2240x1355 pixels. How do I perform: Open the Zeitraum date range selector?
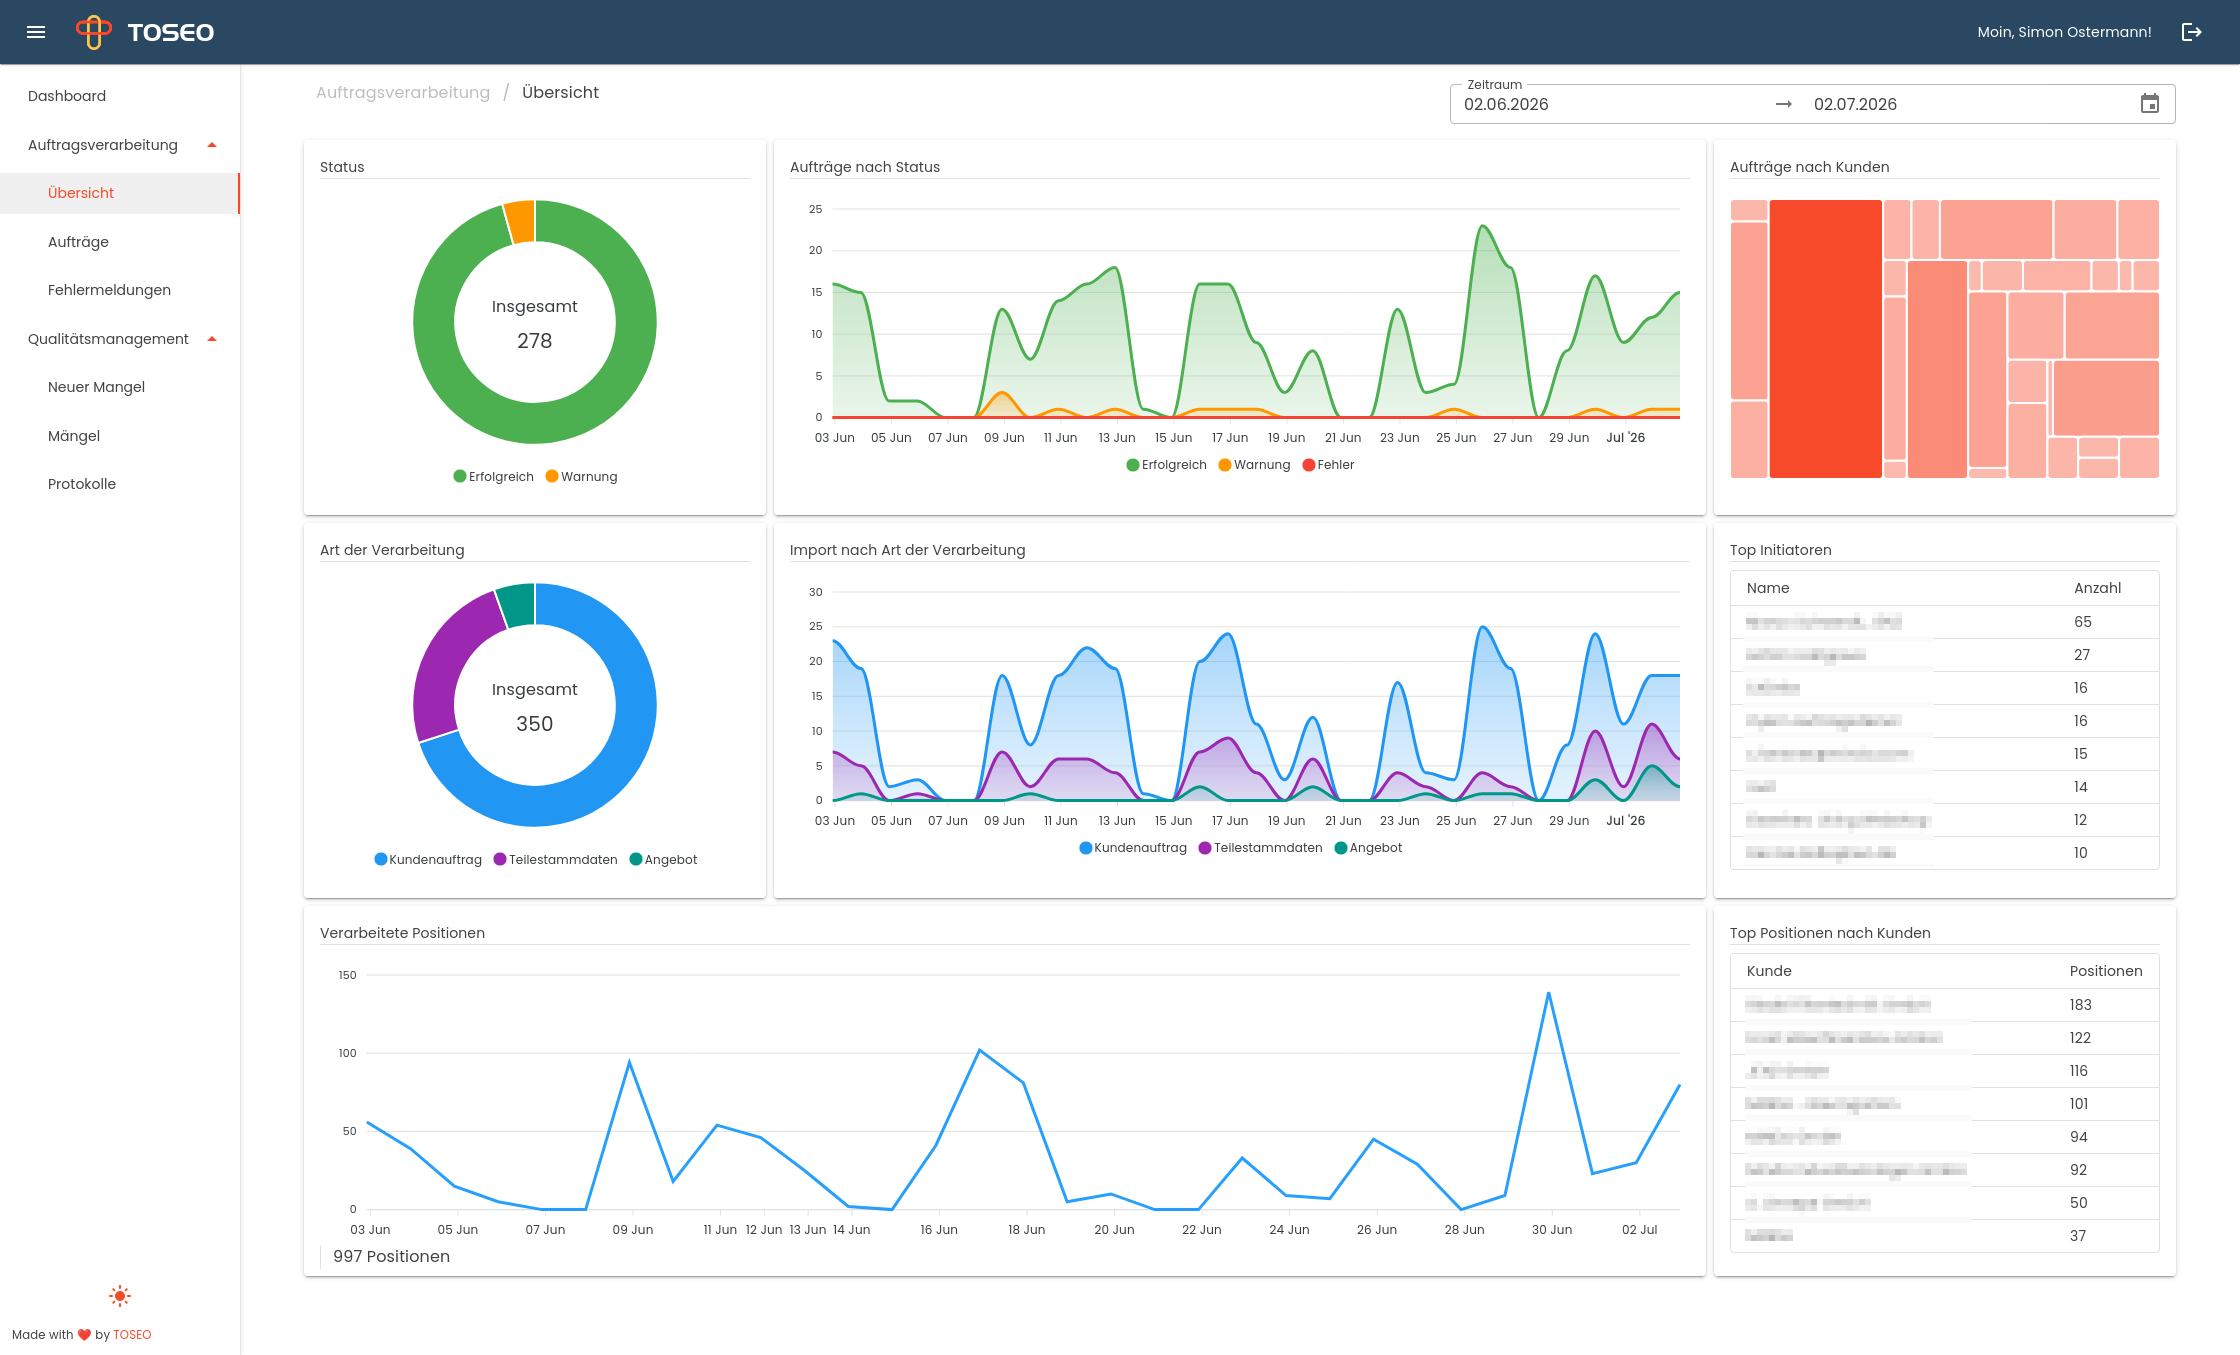point(1812,104)
